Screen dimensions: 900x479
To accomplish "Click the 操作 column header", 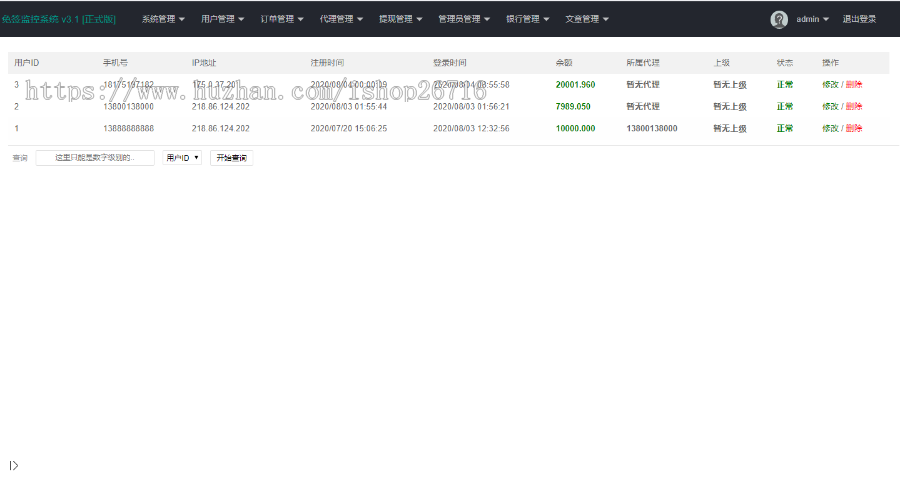I will 830,63.
